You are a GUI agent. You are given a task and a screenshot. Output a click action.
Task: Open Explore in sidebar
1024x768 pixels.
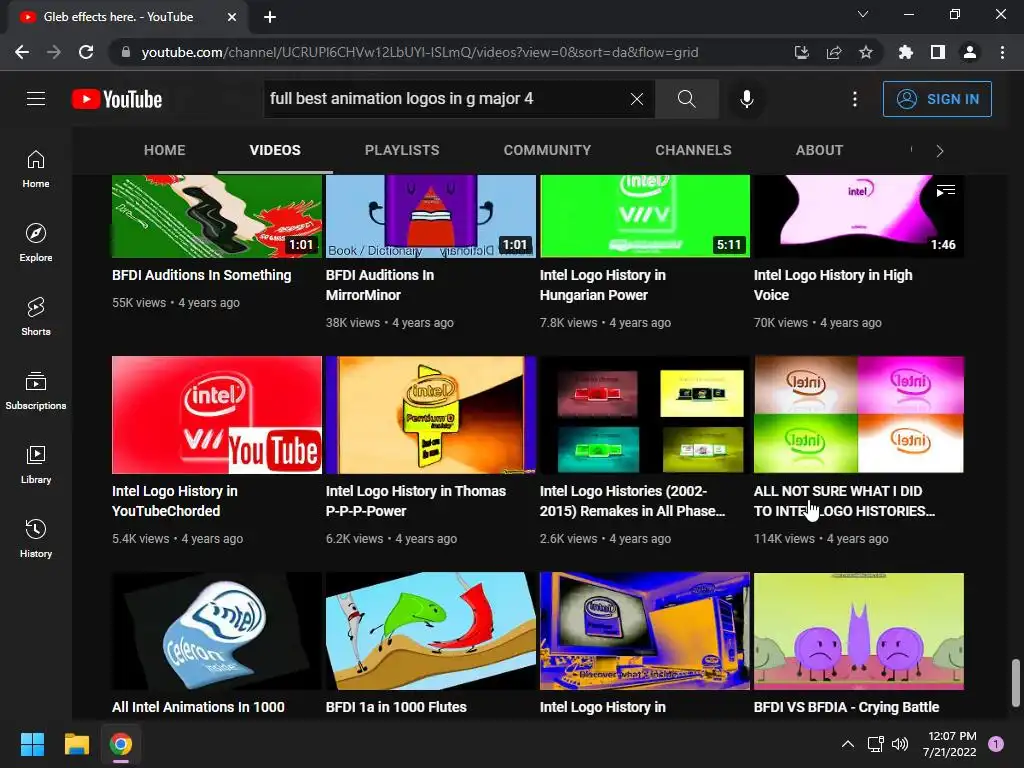click(36, 243)
